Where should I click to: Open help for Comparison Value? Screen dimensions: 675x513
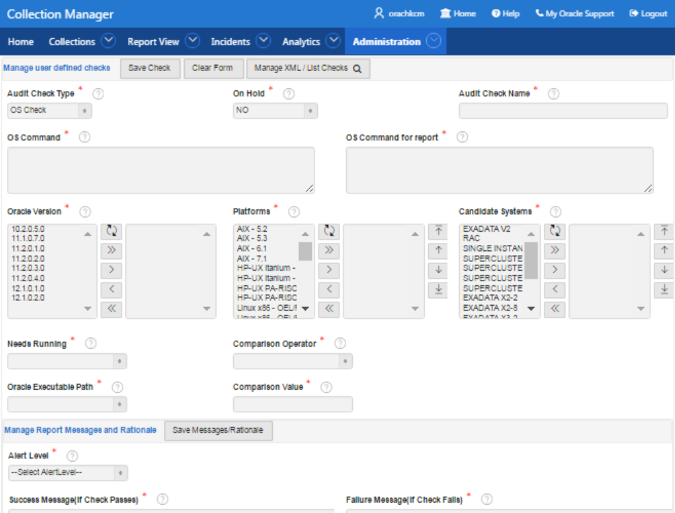[x=326, y=387]
